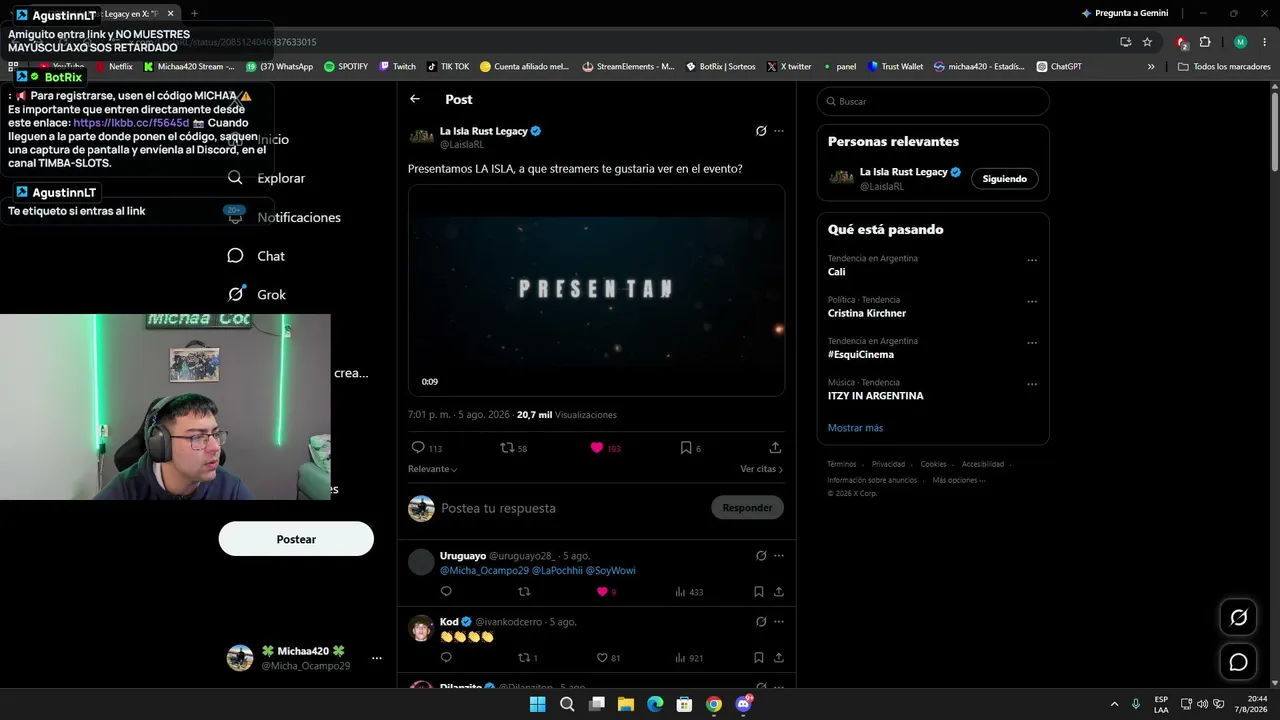
Task: Open more options on Uruguayo's comment
Action: 779,556
